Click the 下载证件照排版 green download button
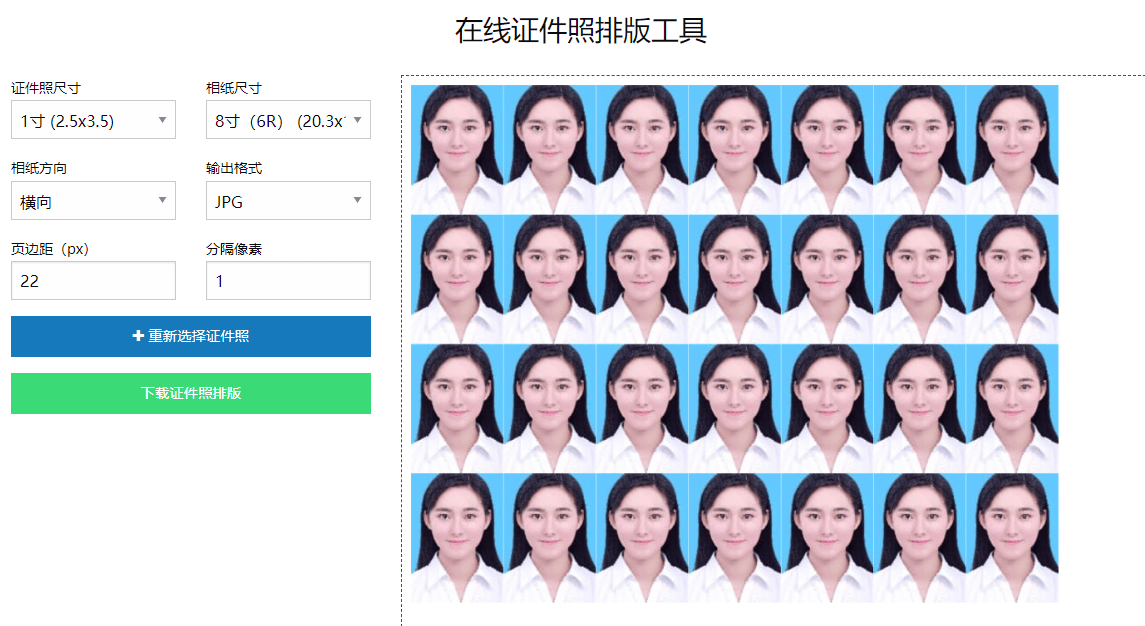Screen dimensions: 1145x626 pyautogui.click(x=190, y=393)
